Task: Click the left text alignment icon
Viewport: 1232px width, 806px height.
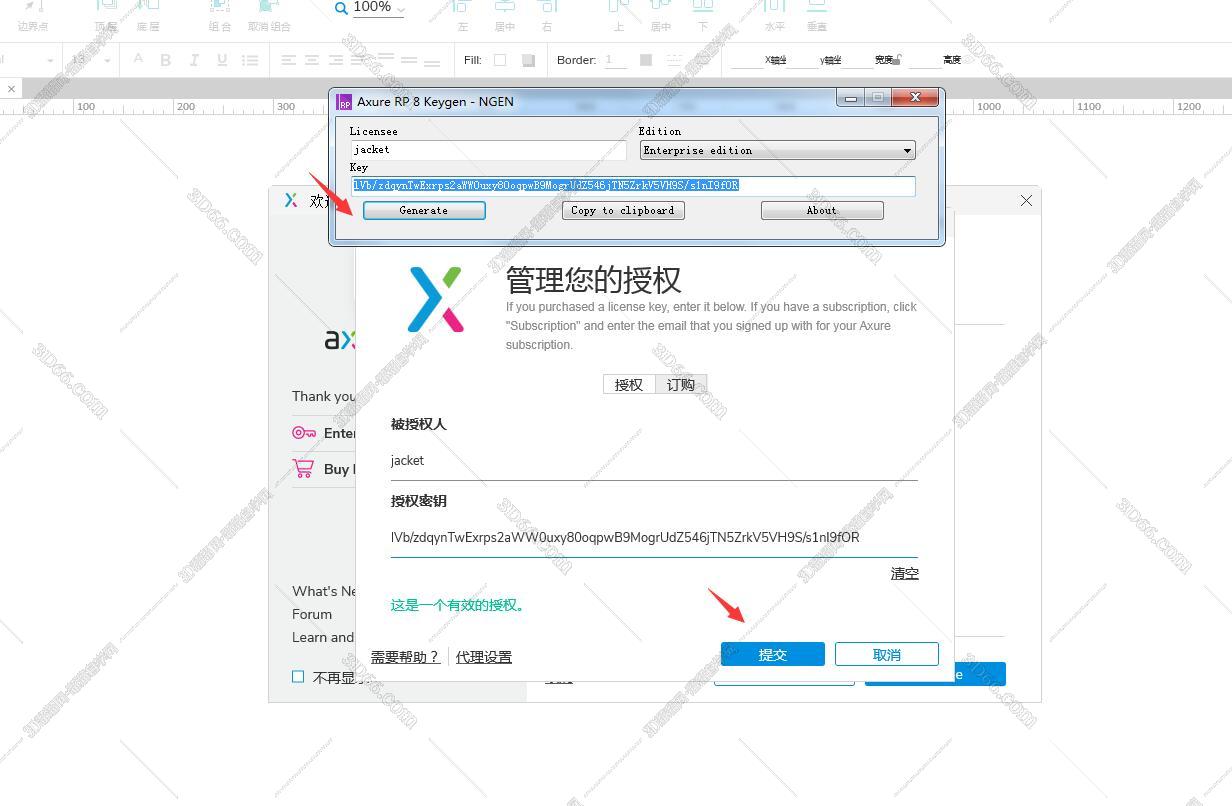Action: point(288,61)
